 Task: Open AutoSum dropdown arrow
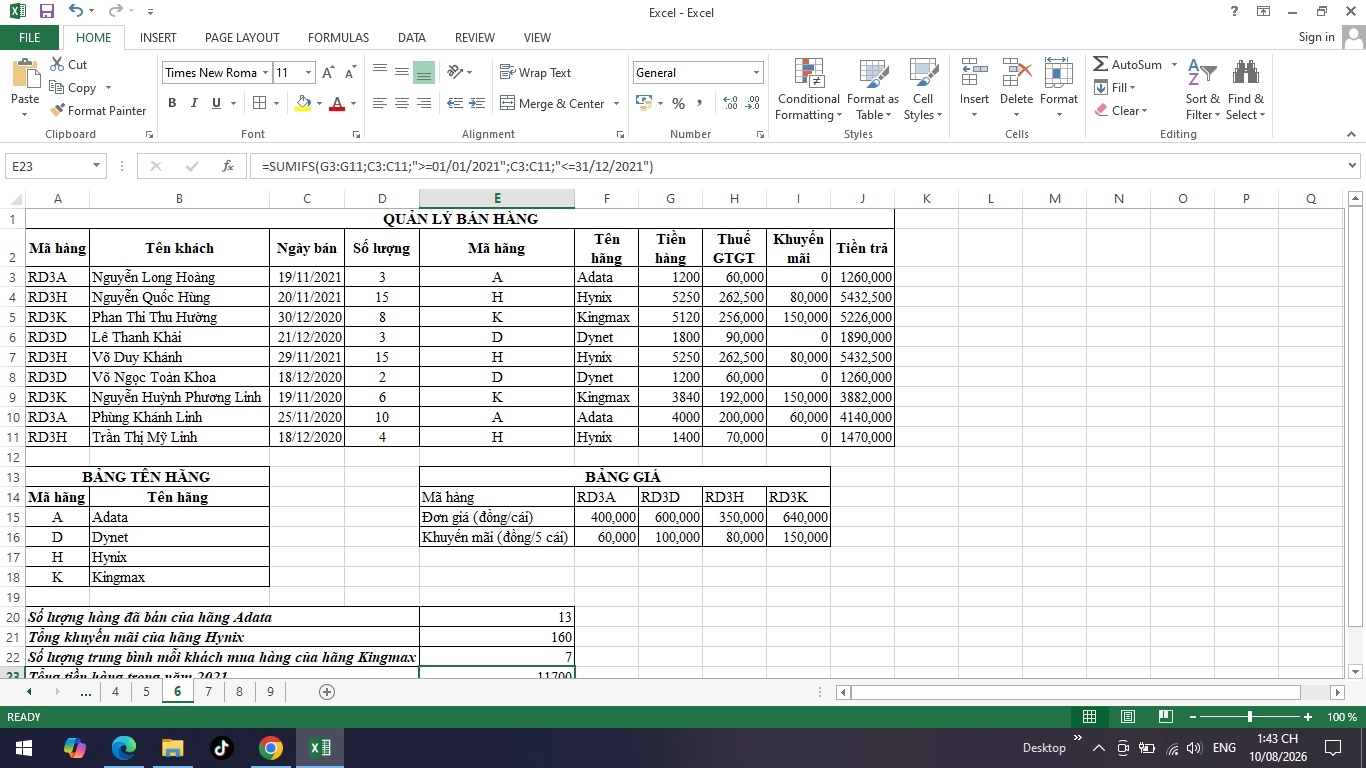coord(1174,65)
